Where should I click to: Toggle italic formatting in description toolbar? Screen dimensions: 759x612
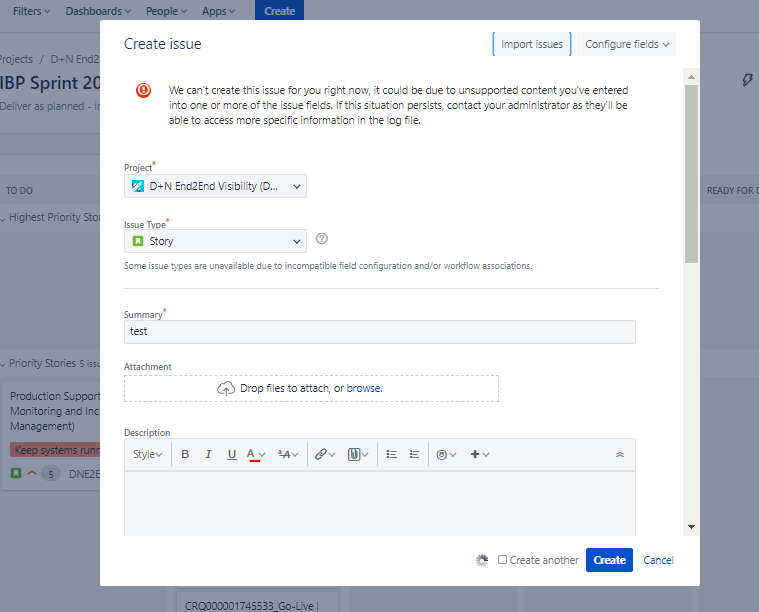208,454
